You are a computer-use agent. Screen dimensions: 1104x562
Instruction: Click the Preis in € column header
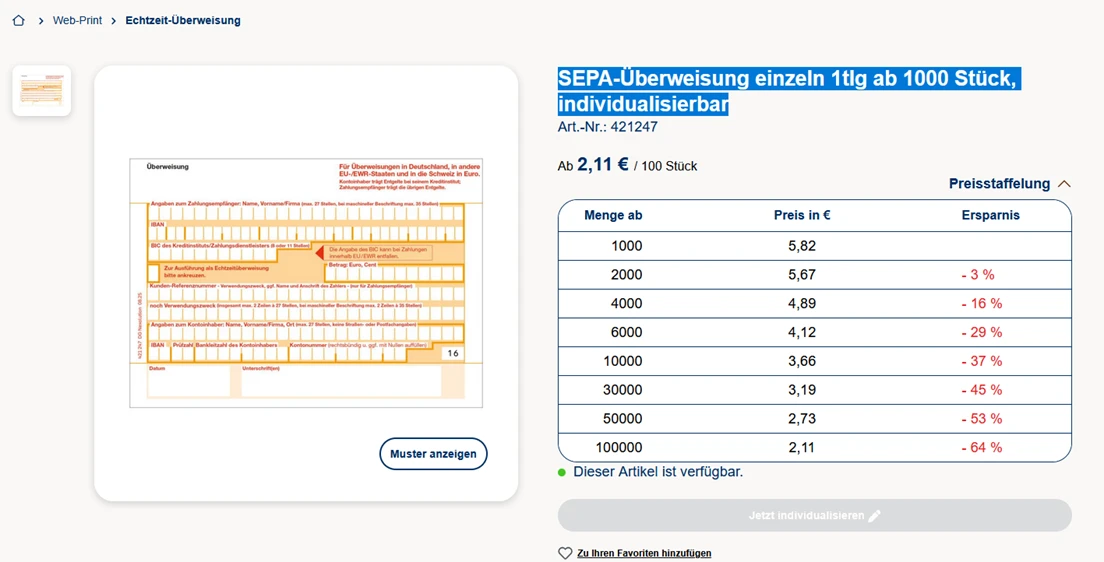(x=802, y=215)
